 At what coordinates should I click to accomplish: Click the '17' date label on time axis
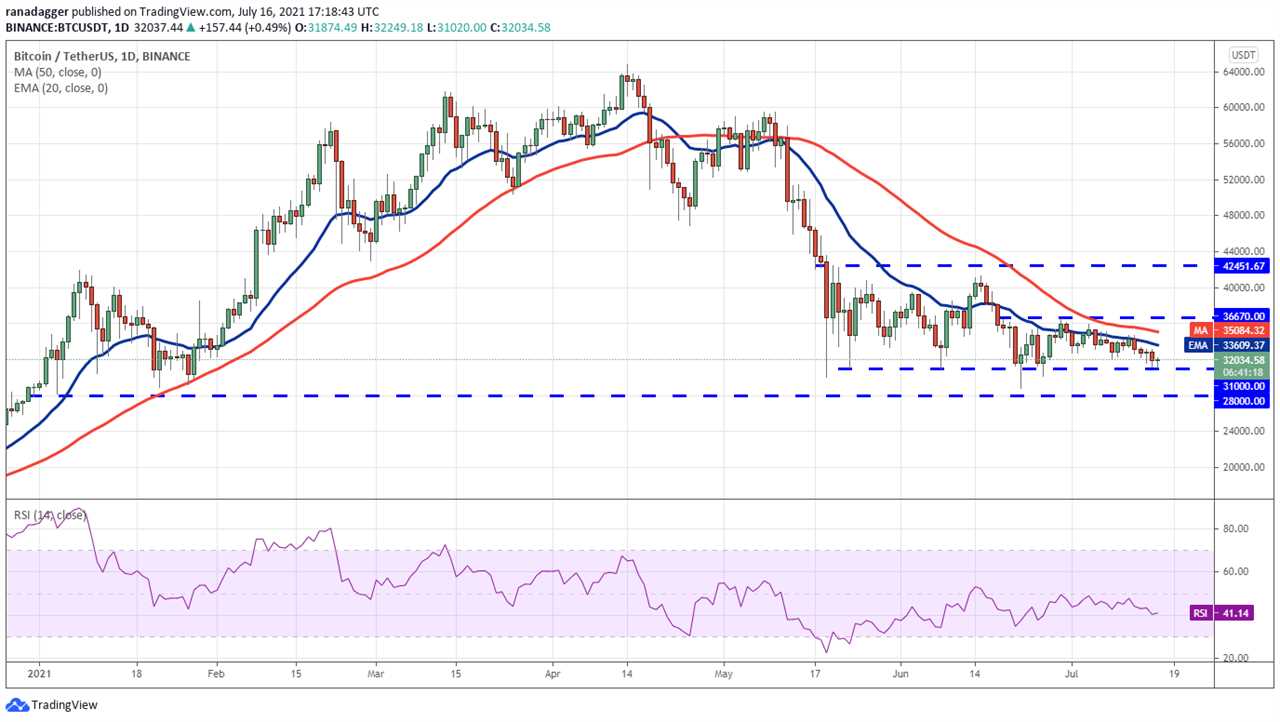coord(816,675)
